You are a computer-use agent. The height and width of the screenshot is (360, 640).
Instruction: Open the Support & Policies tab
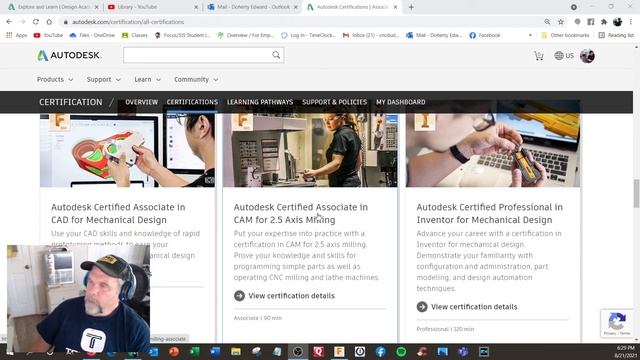point(334,102)
